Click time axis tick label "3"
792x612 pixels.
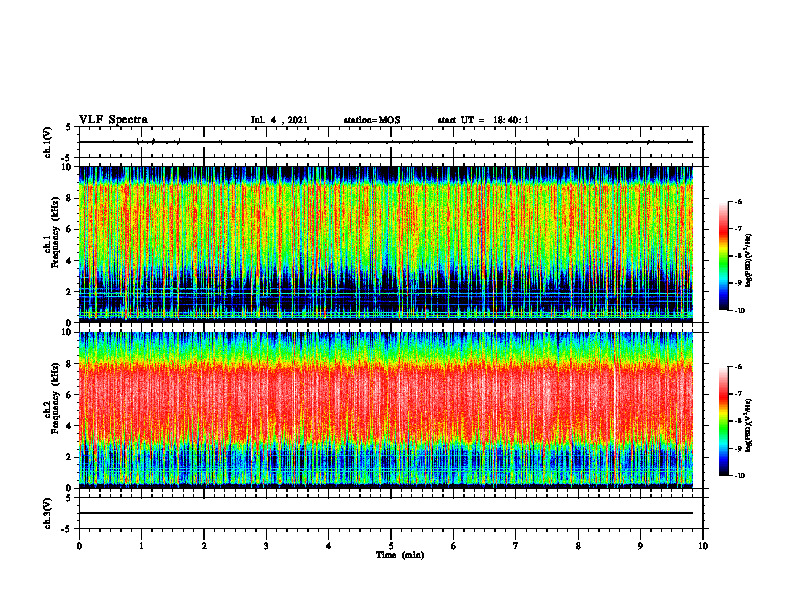tap(266, 546)
